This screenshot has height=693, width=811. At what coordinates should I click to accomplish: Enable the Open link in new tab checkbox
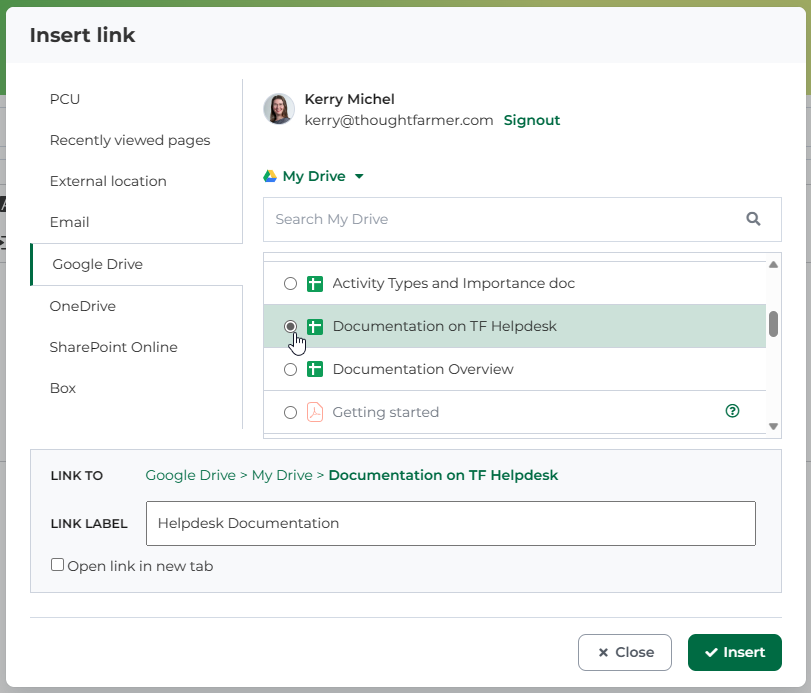pyautogui.click(x=57, y=565)
